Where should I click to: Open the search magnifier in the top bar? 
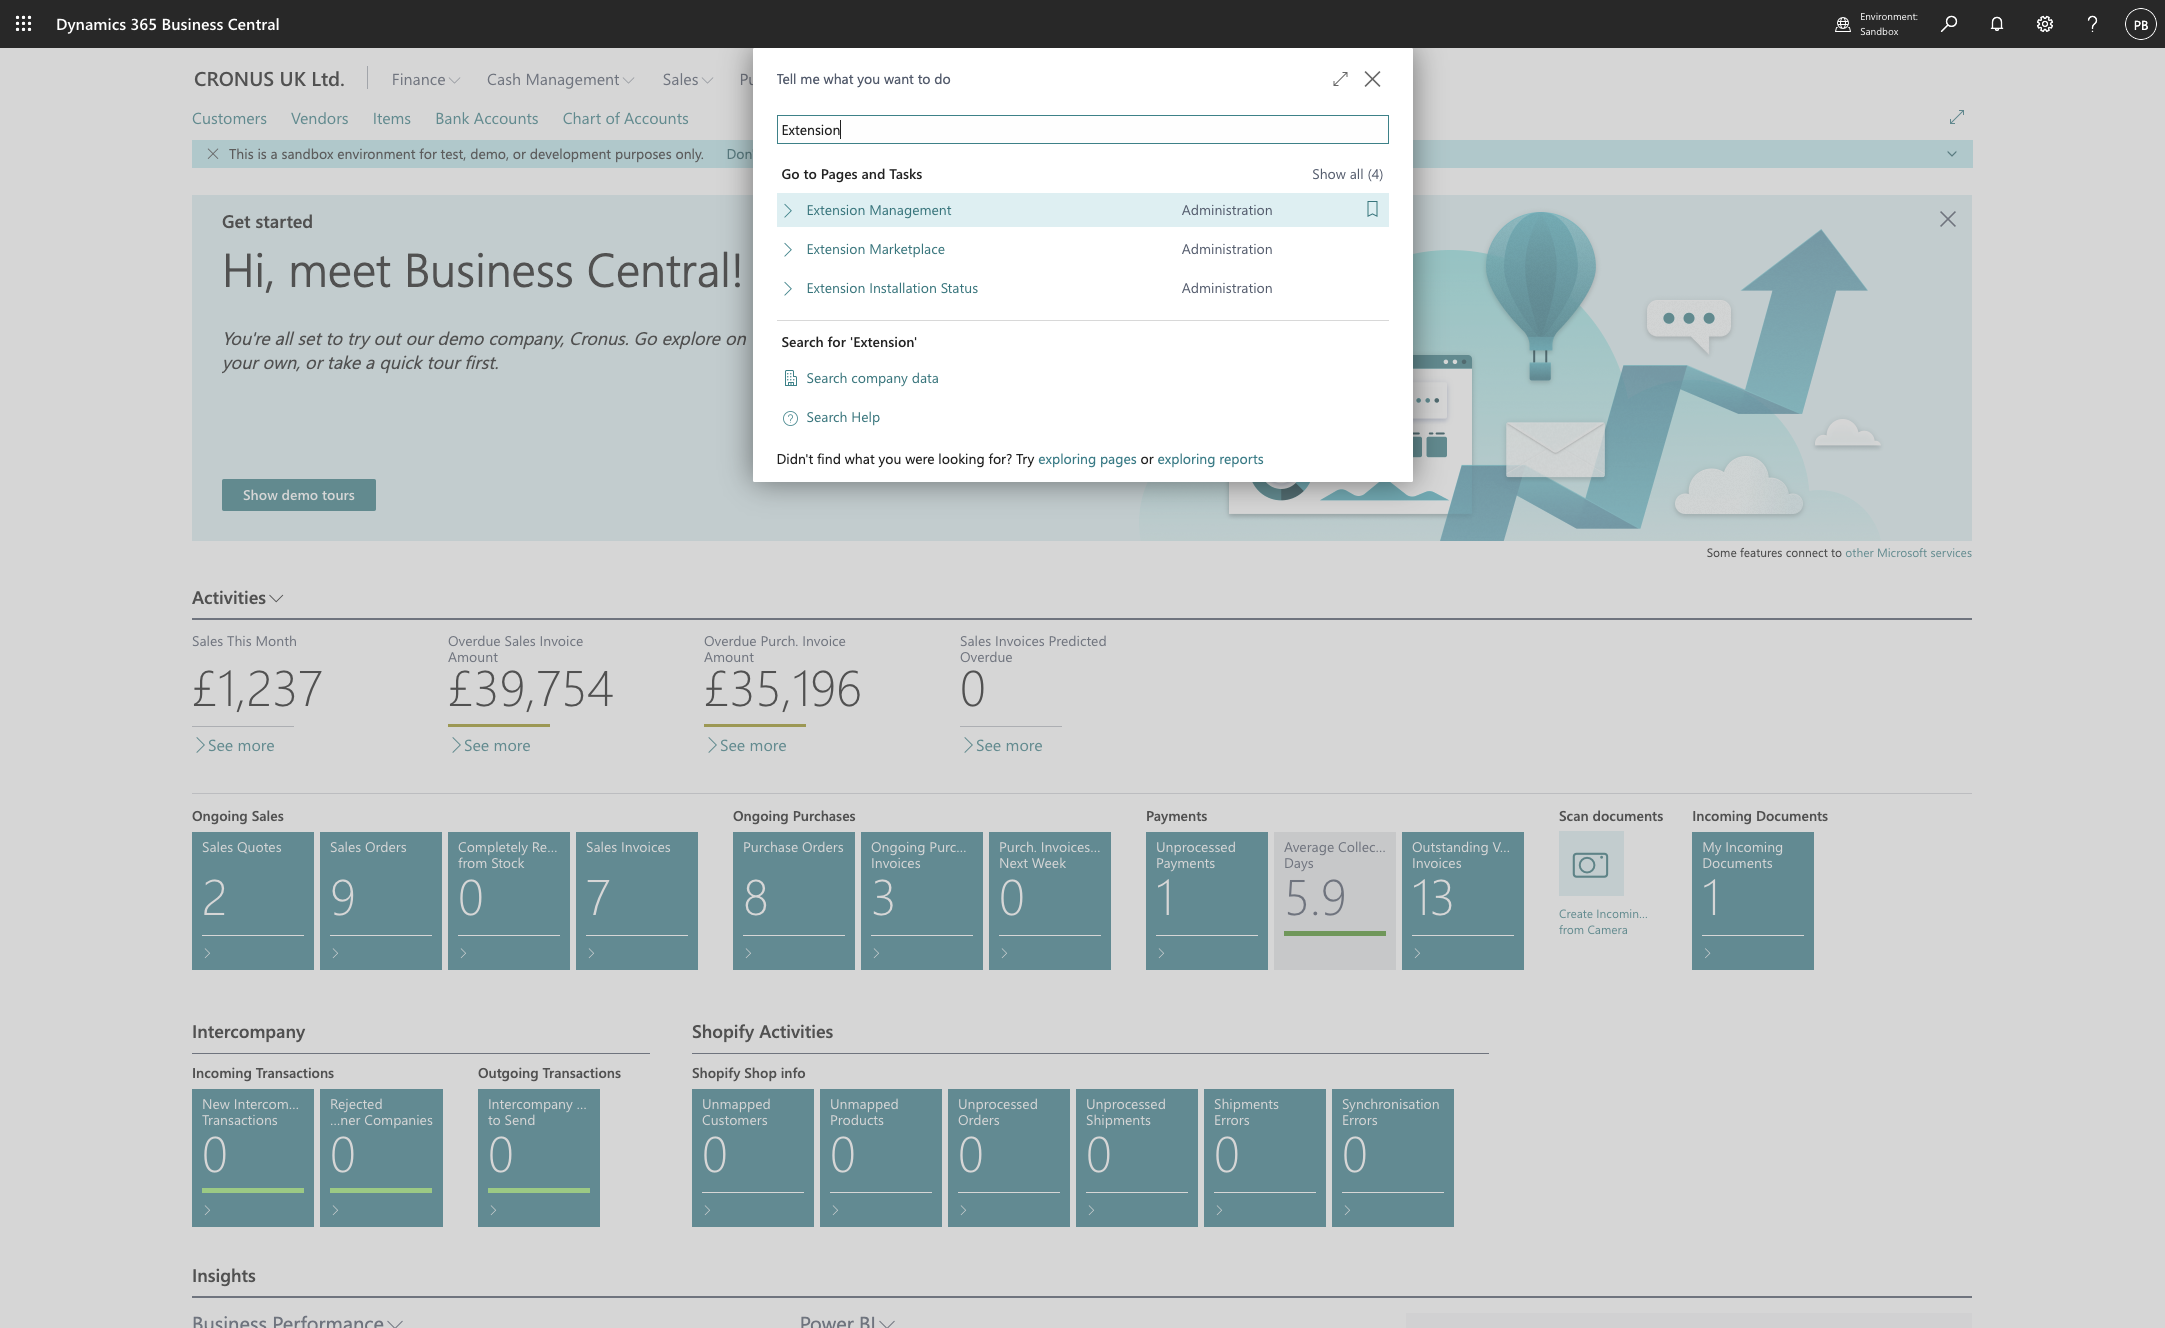pos(1949,24)
